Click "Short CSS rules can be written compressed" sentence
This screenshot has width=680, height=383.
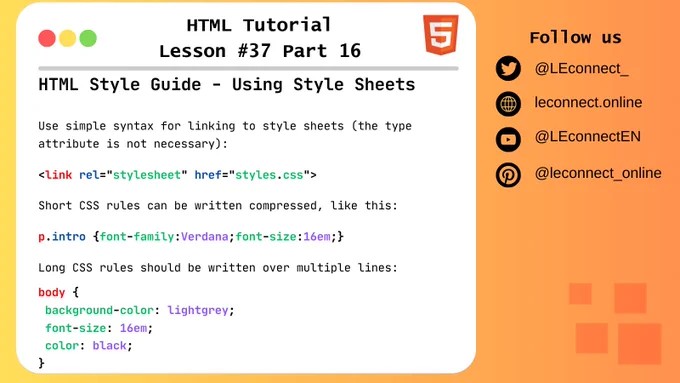pos(218,206)
